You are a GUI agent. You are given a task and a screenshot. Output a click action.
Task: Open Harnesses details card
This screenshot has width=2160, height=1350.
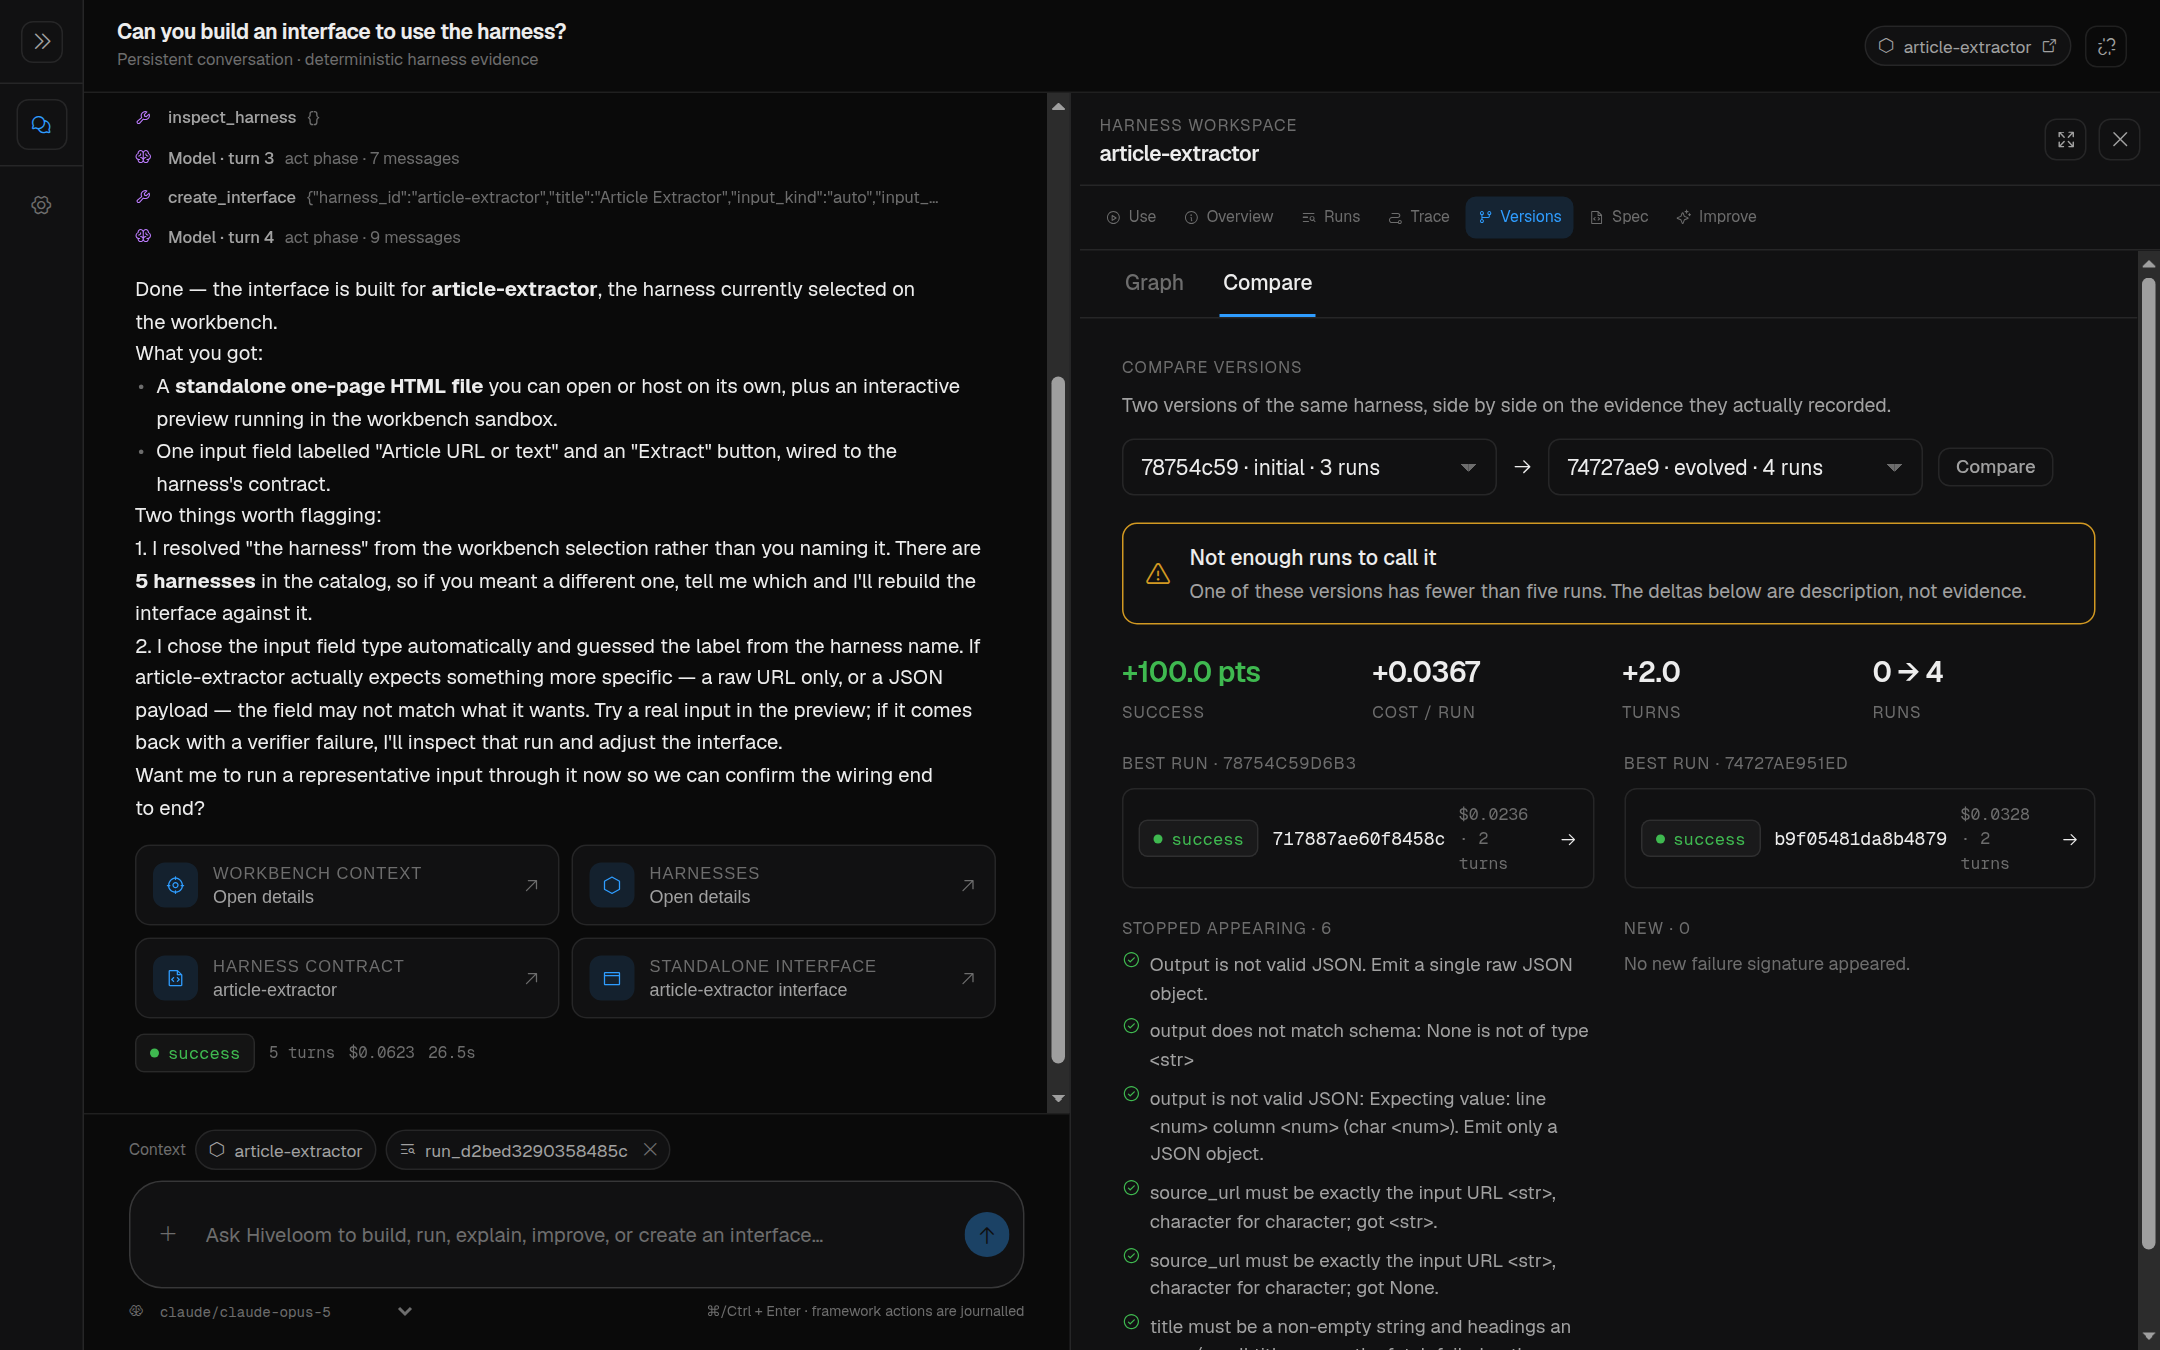tap(783, 885)
